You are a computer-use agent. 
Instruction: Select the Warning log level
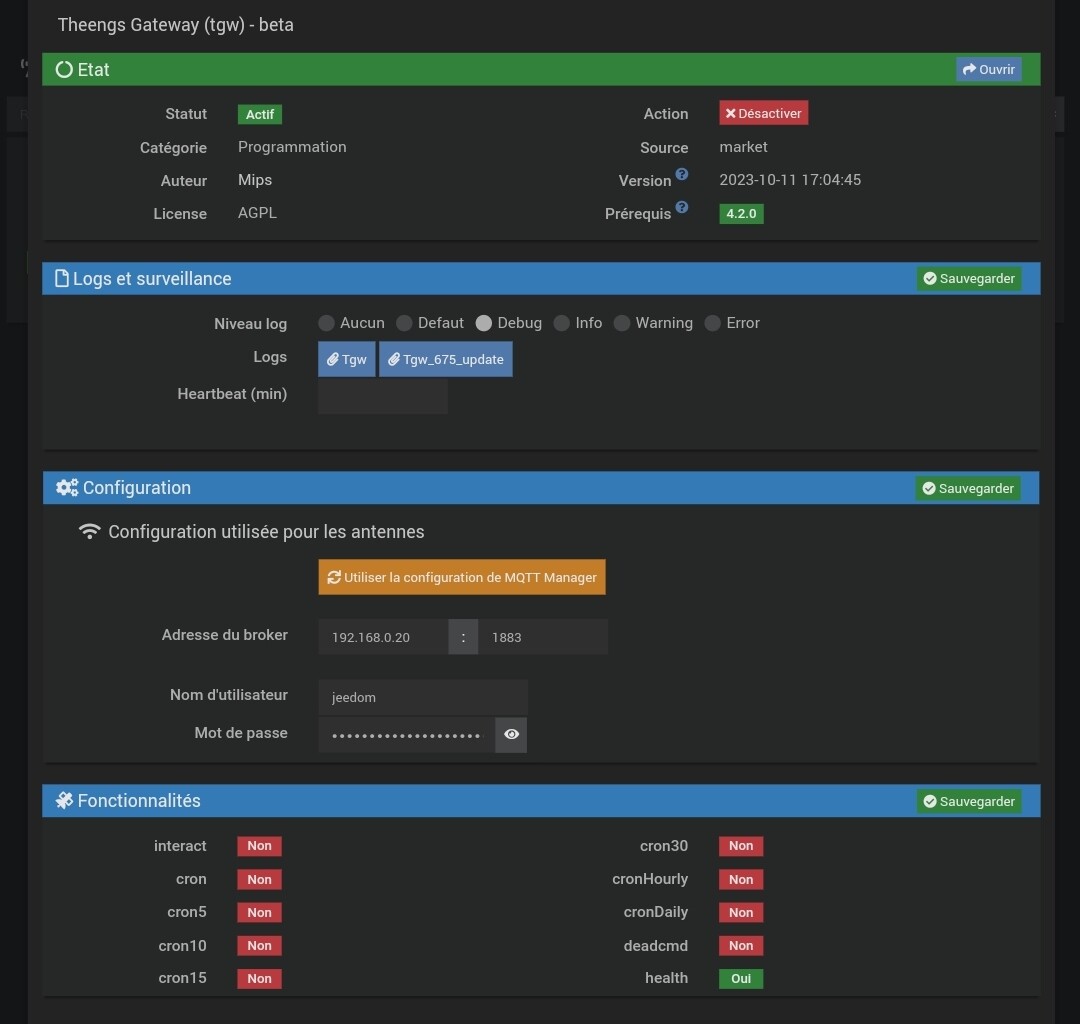(x=622, y=323)
